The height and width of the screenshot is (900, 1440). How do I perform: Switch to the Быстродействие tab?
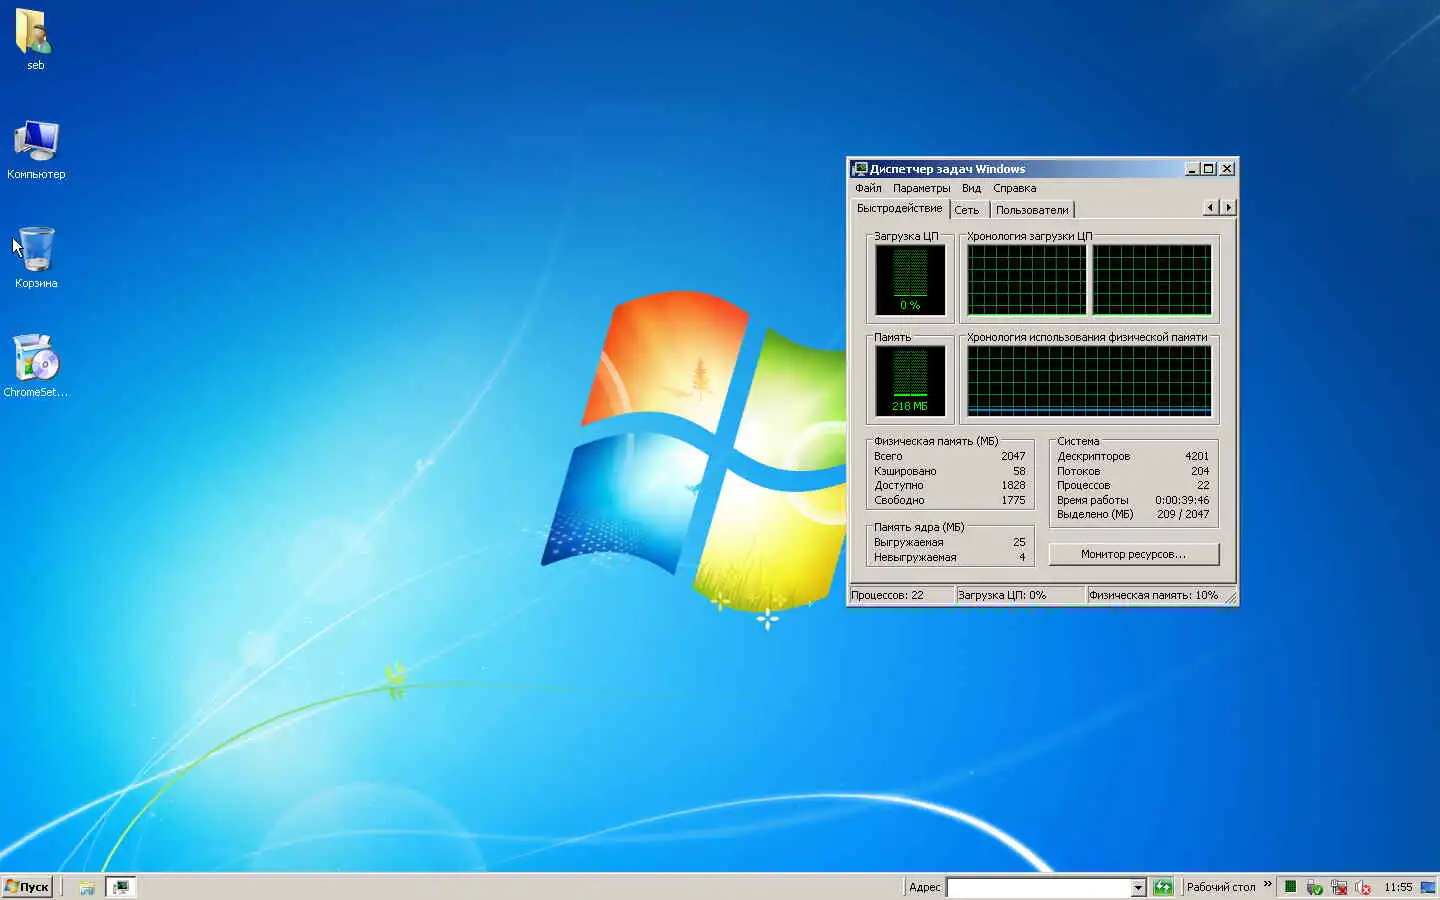click(899, 208)
